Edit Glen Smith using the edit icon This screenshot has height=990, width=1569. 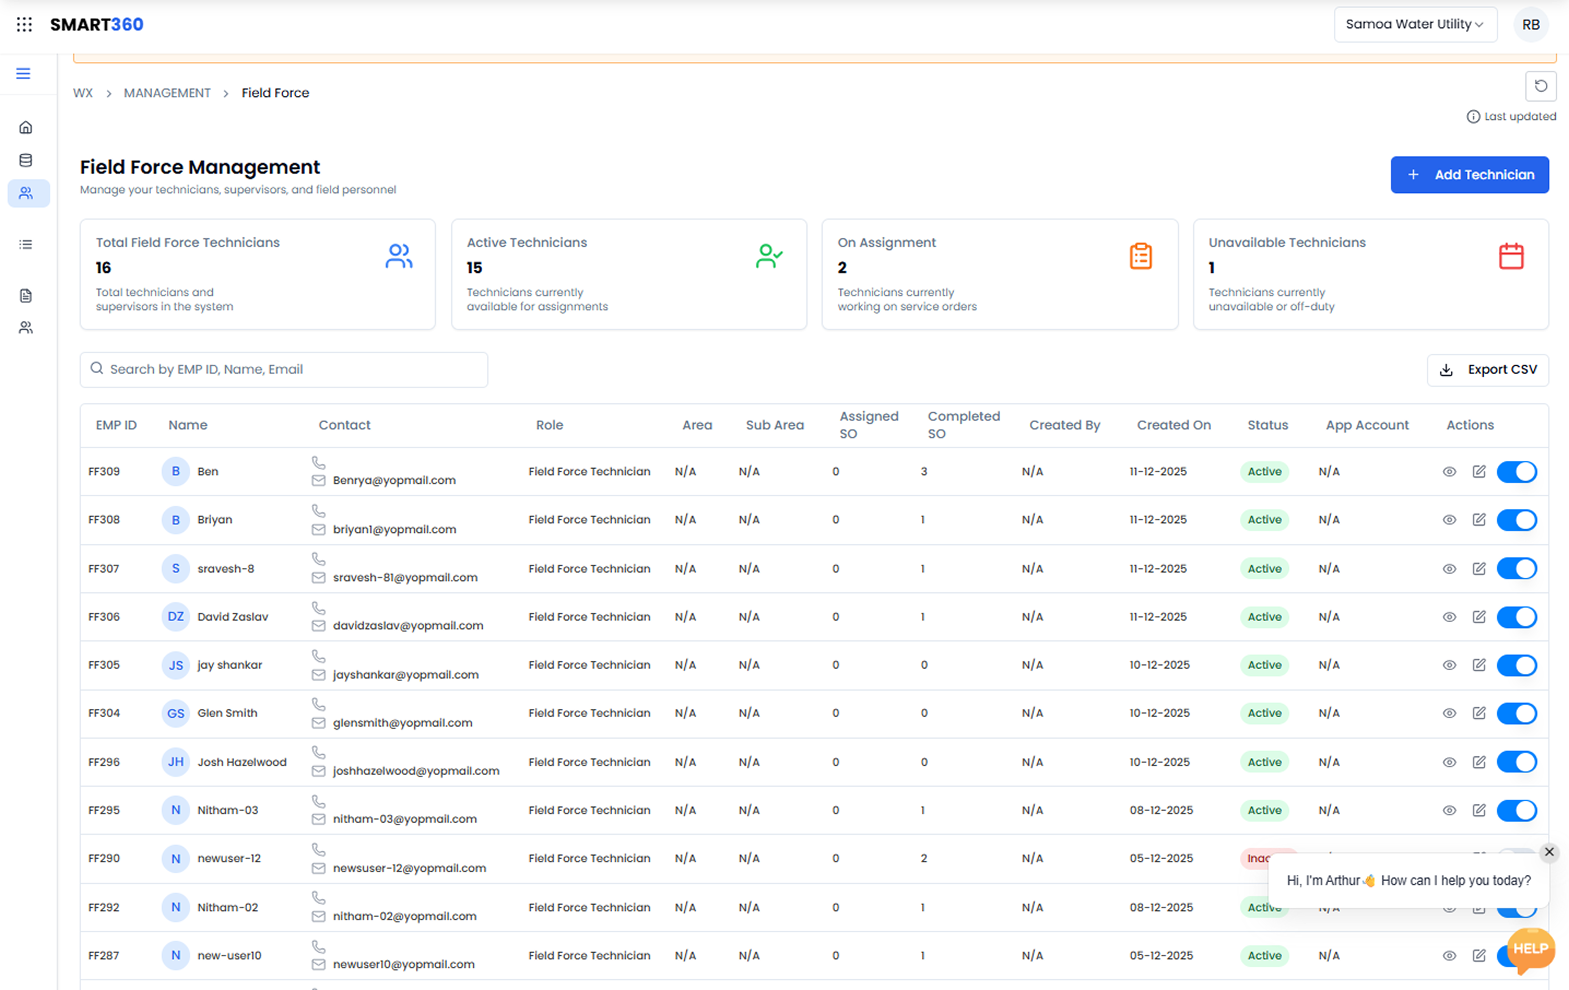click(x=1479, y=713)
